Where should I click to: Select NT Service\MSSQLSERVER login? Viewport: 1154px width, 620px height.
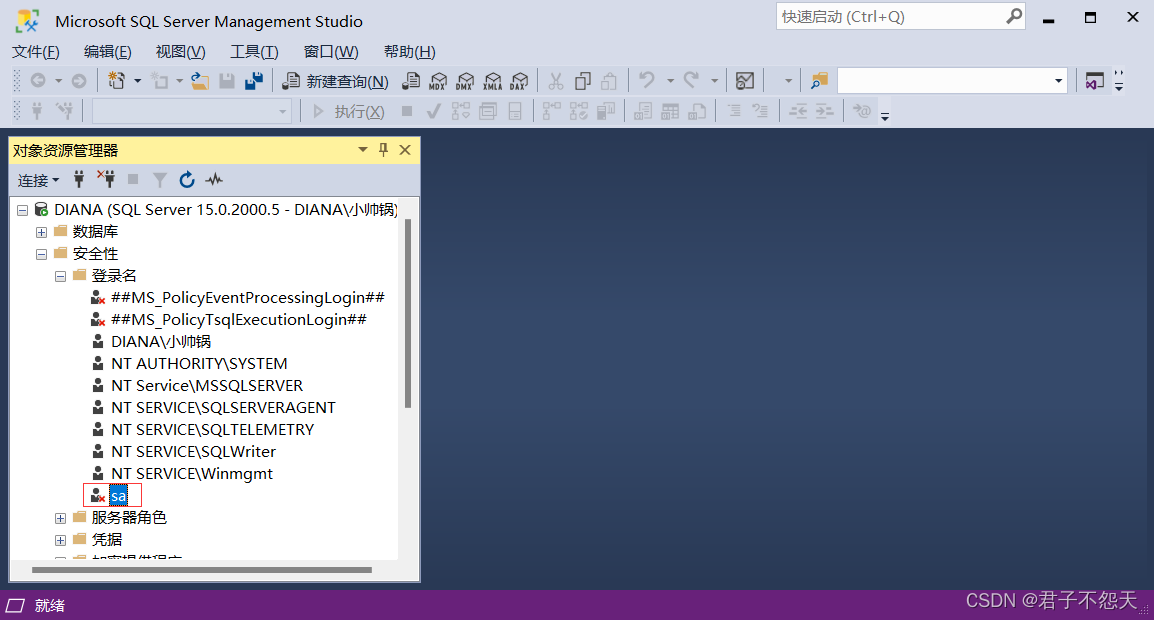coord(207,386)
